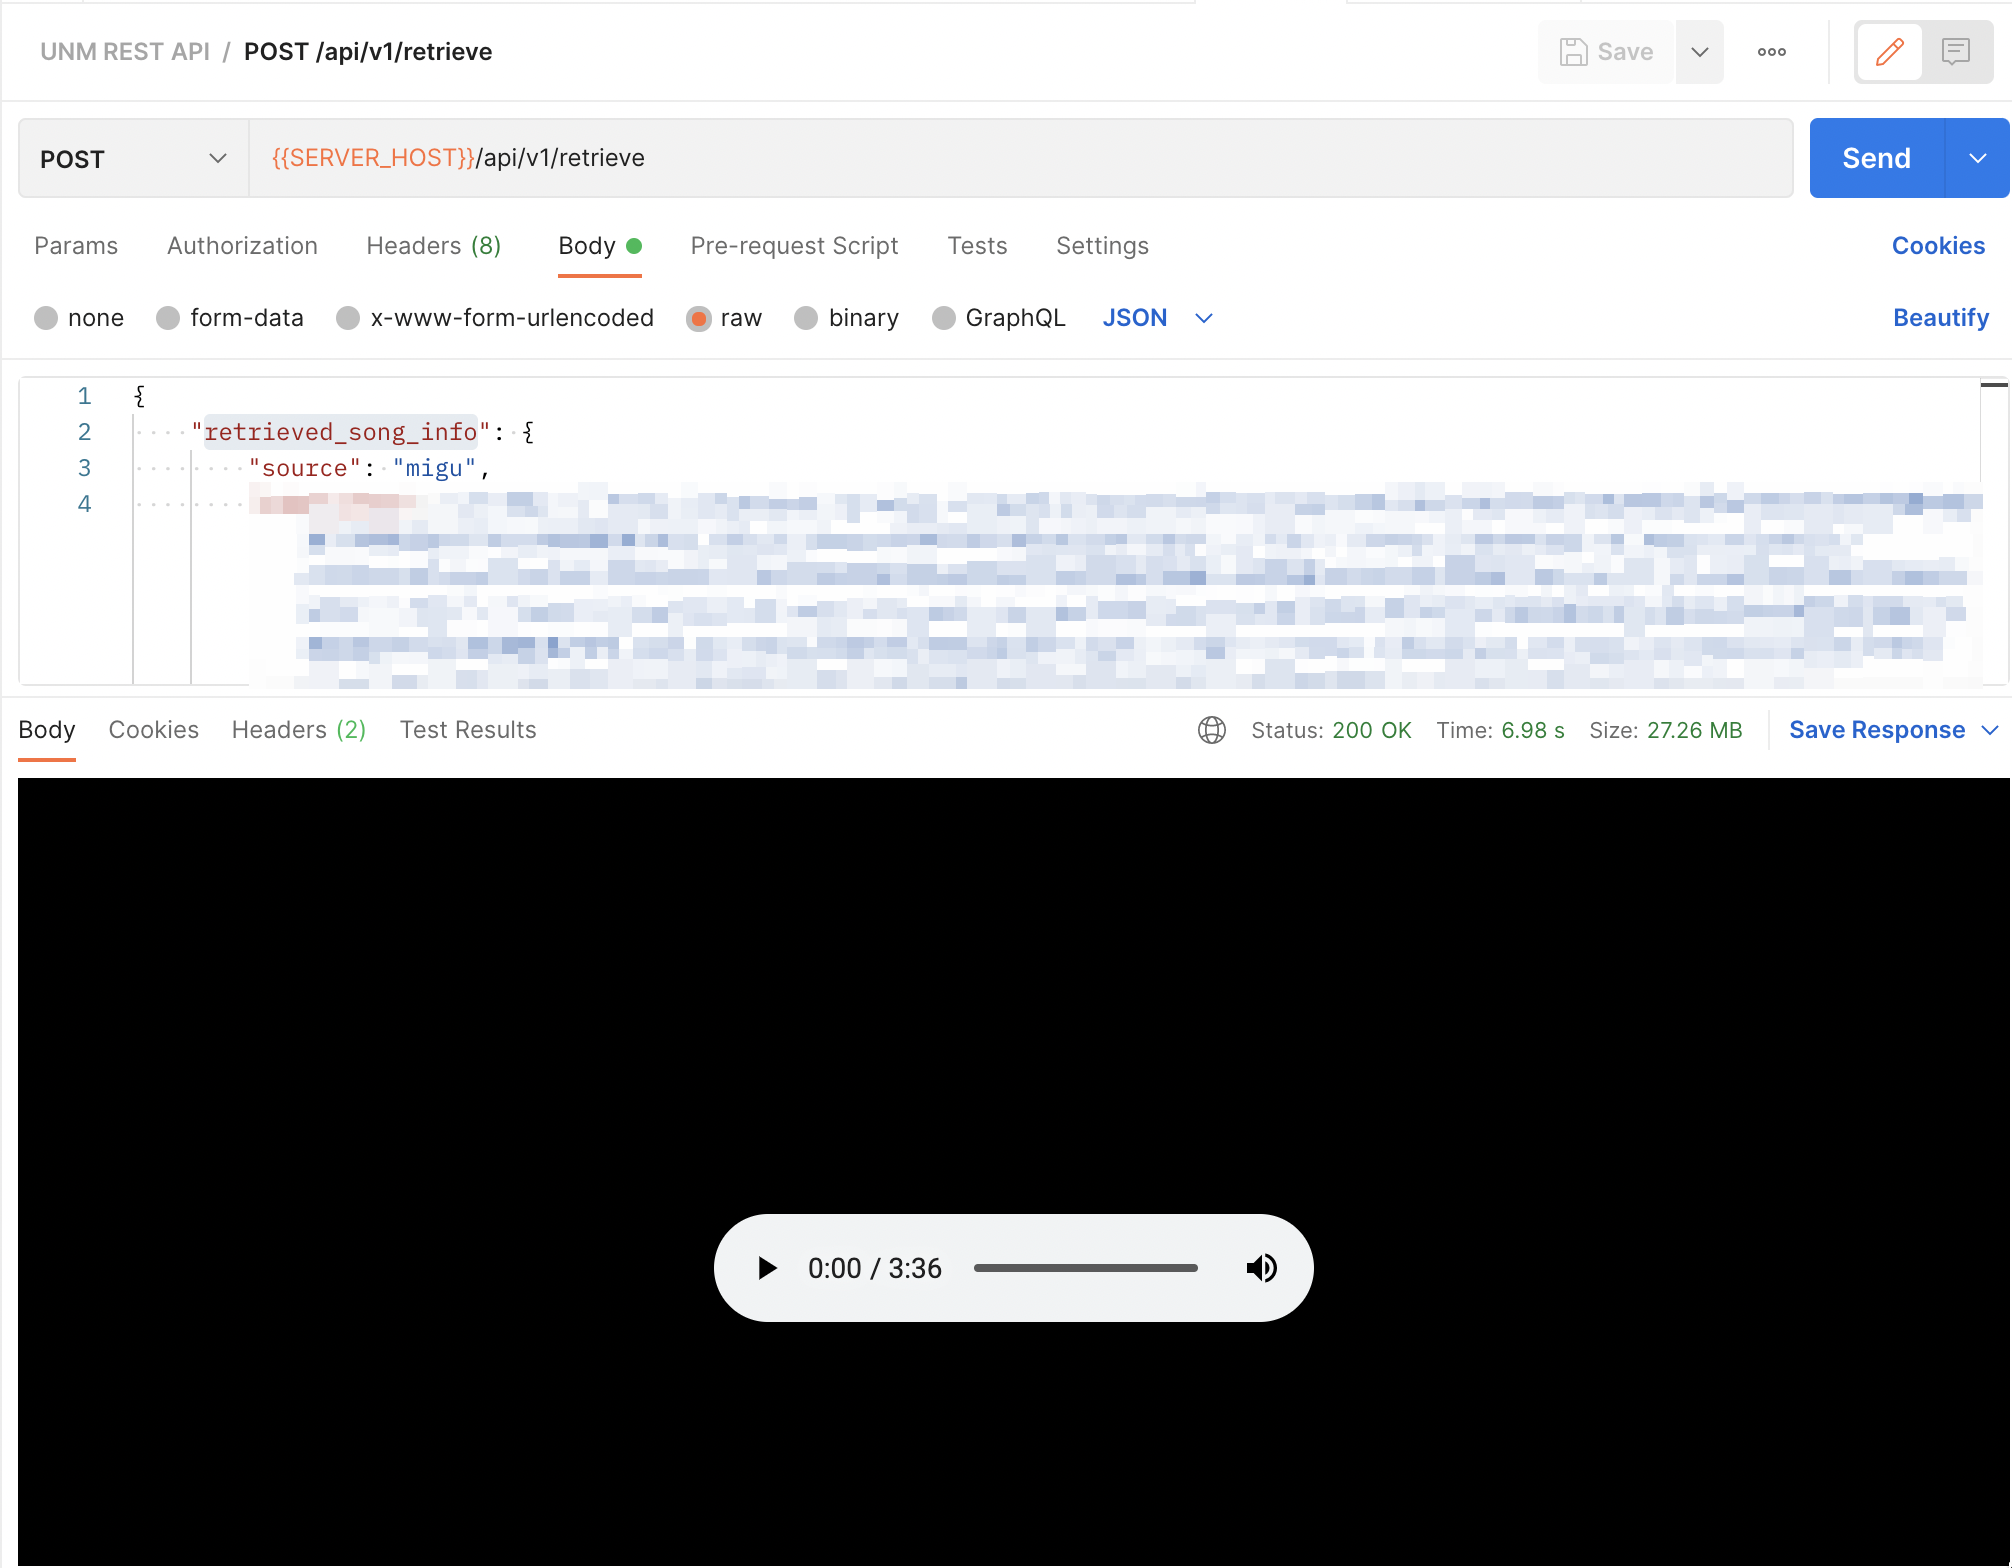Select the form-data radio option
This screenshot has width=2012, height=1568.
pos(168,318)
